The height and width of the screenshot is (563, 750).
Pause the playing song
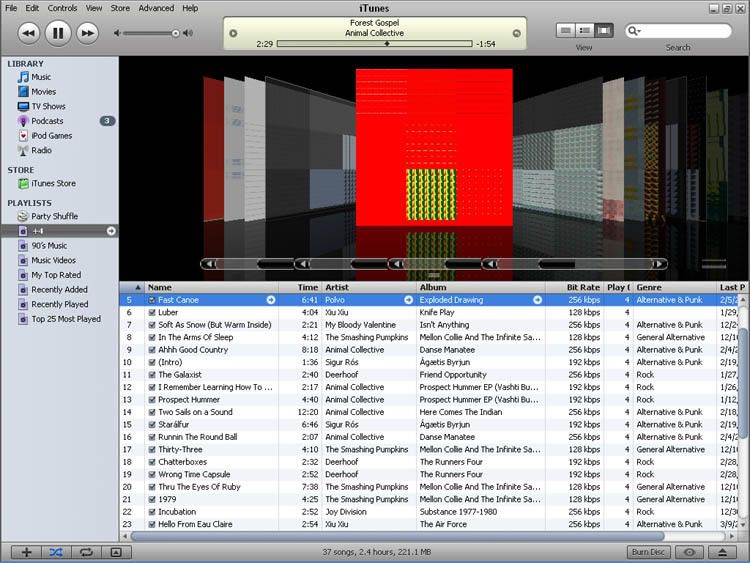[58, 33]
